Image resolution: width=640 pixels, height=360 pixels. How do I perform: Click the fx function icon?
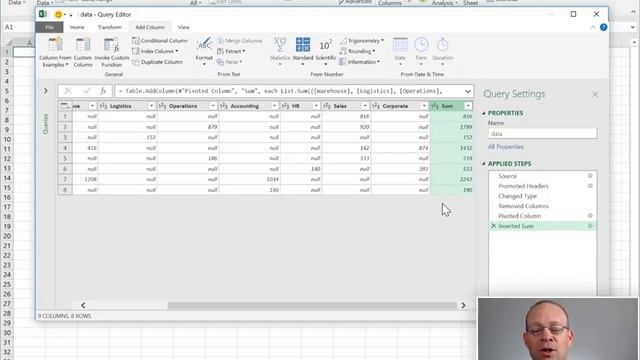103,91
